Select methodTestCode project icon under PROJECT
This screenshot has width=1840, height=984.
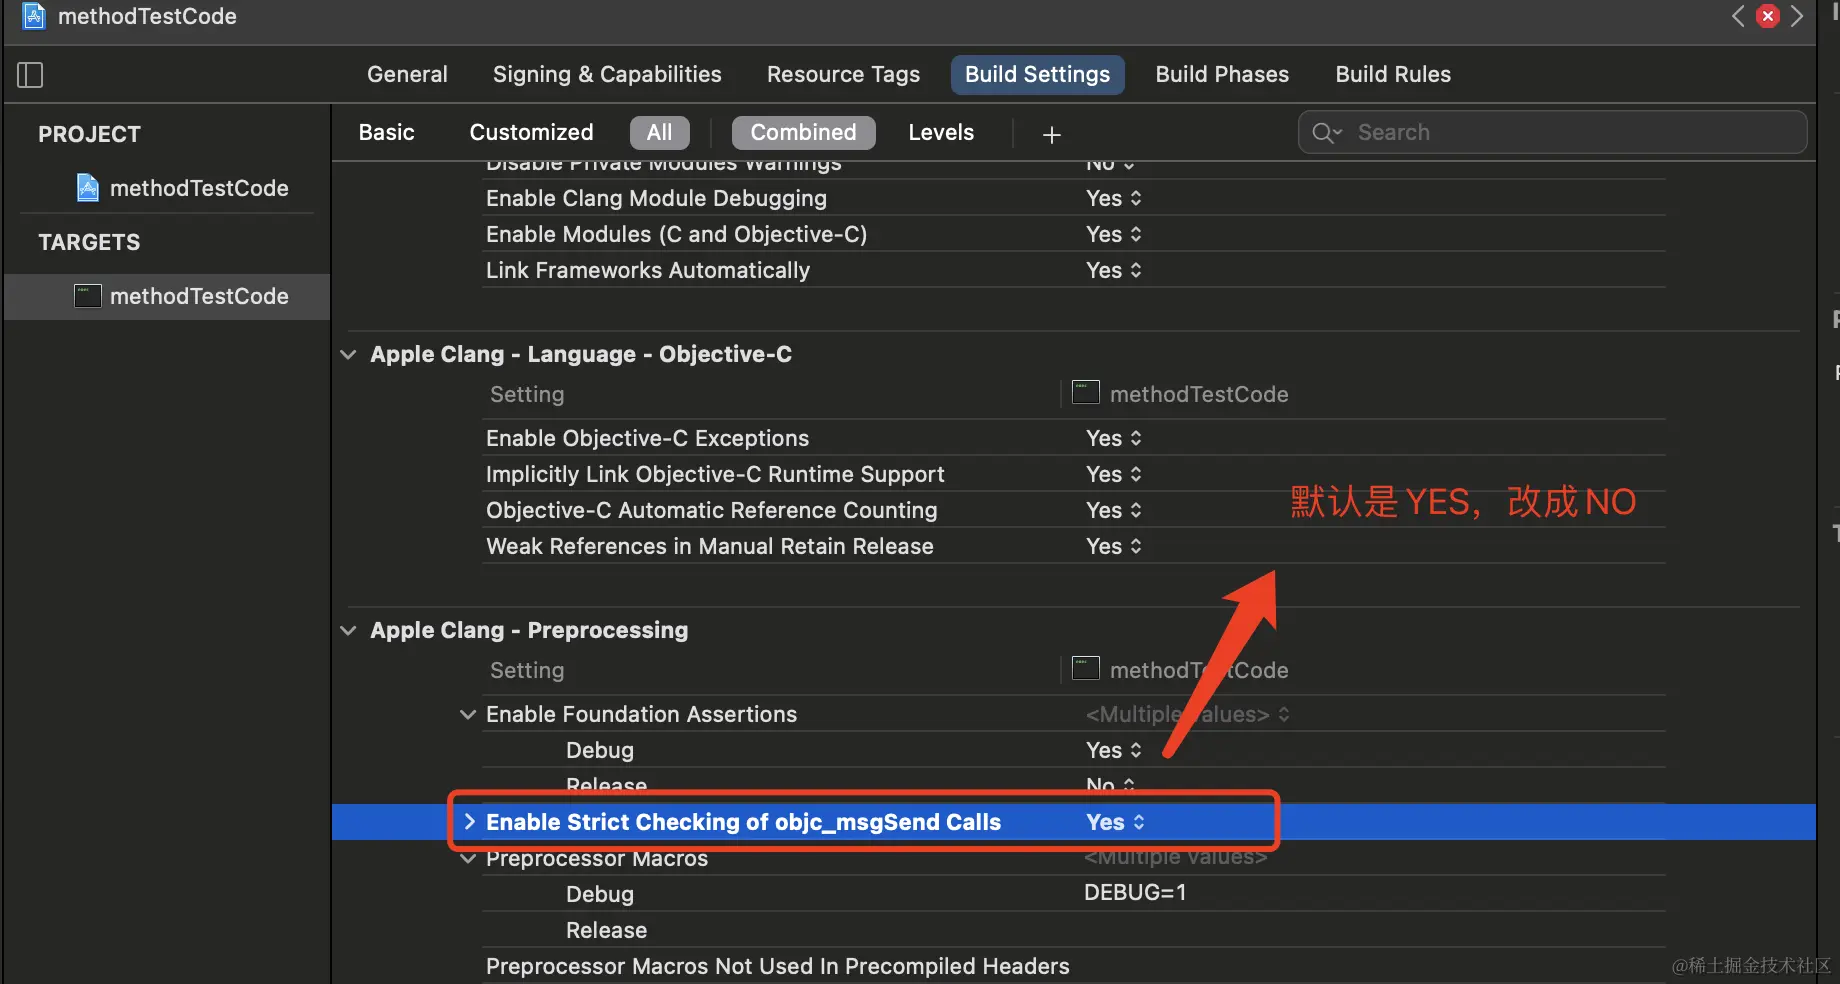click(88, 188)
